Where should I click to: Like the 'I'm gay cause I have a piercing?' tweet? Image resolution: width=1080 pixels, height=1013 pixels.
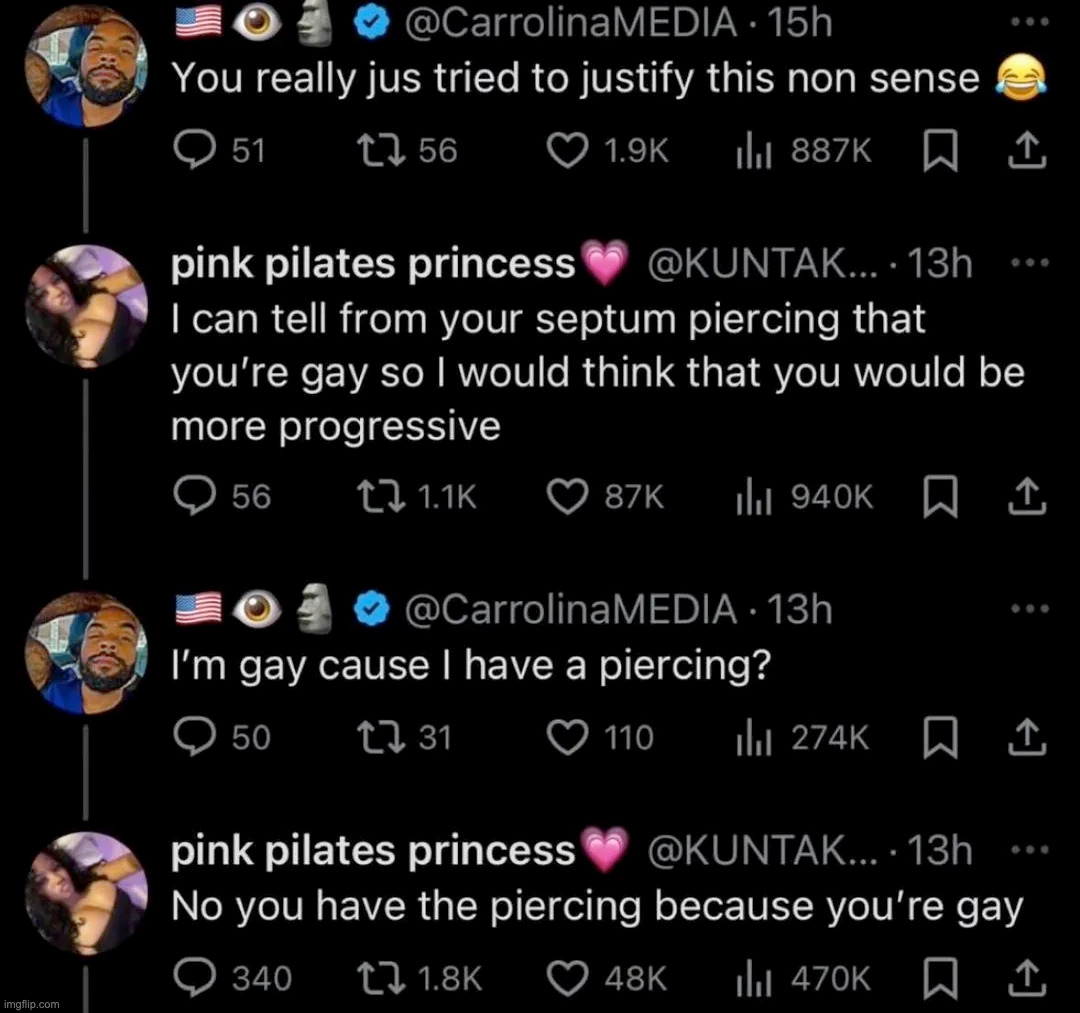(570, 737)
